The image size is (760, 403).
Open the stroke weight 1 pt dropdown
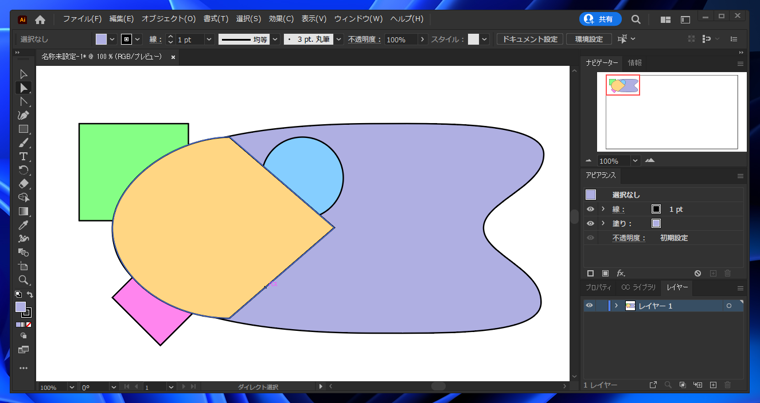click(x=208, y=40)
